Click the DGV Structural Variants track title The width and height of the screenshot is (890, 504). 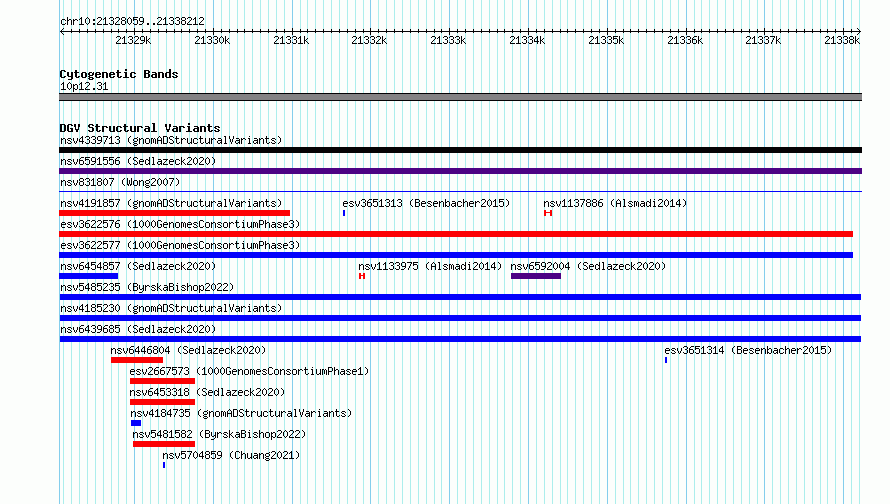(x=140, y=128)
